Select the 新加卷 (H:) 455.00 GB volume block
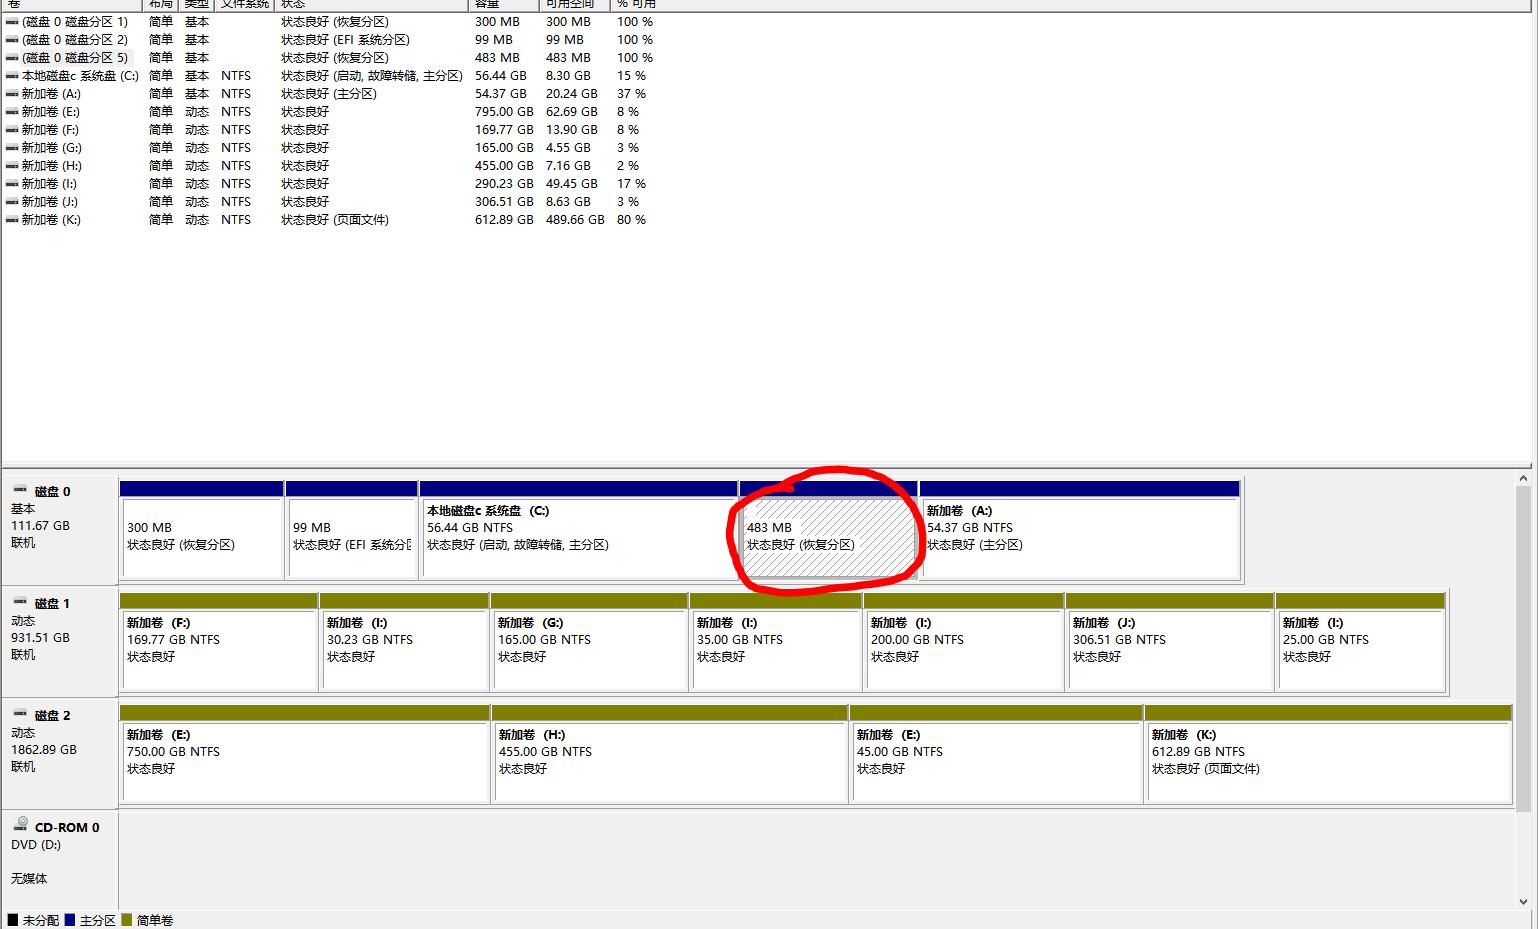Image resolution: width=1538 pixels, height=929 pixels. tap(670, 754)
